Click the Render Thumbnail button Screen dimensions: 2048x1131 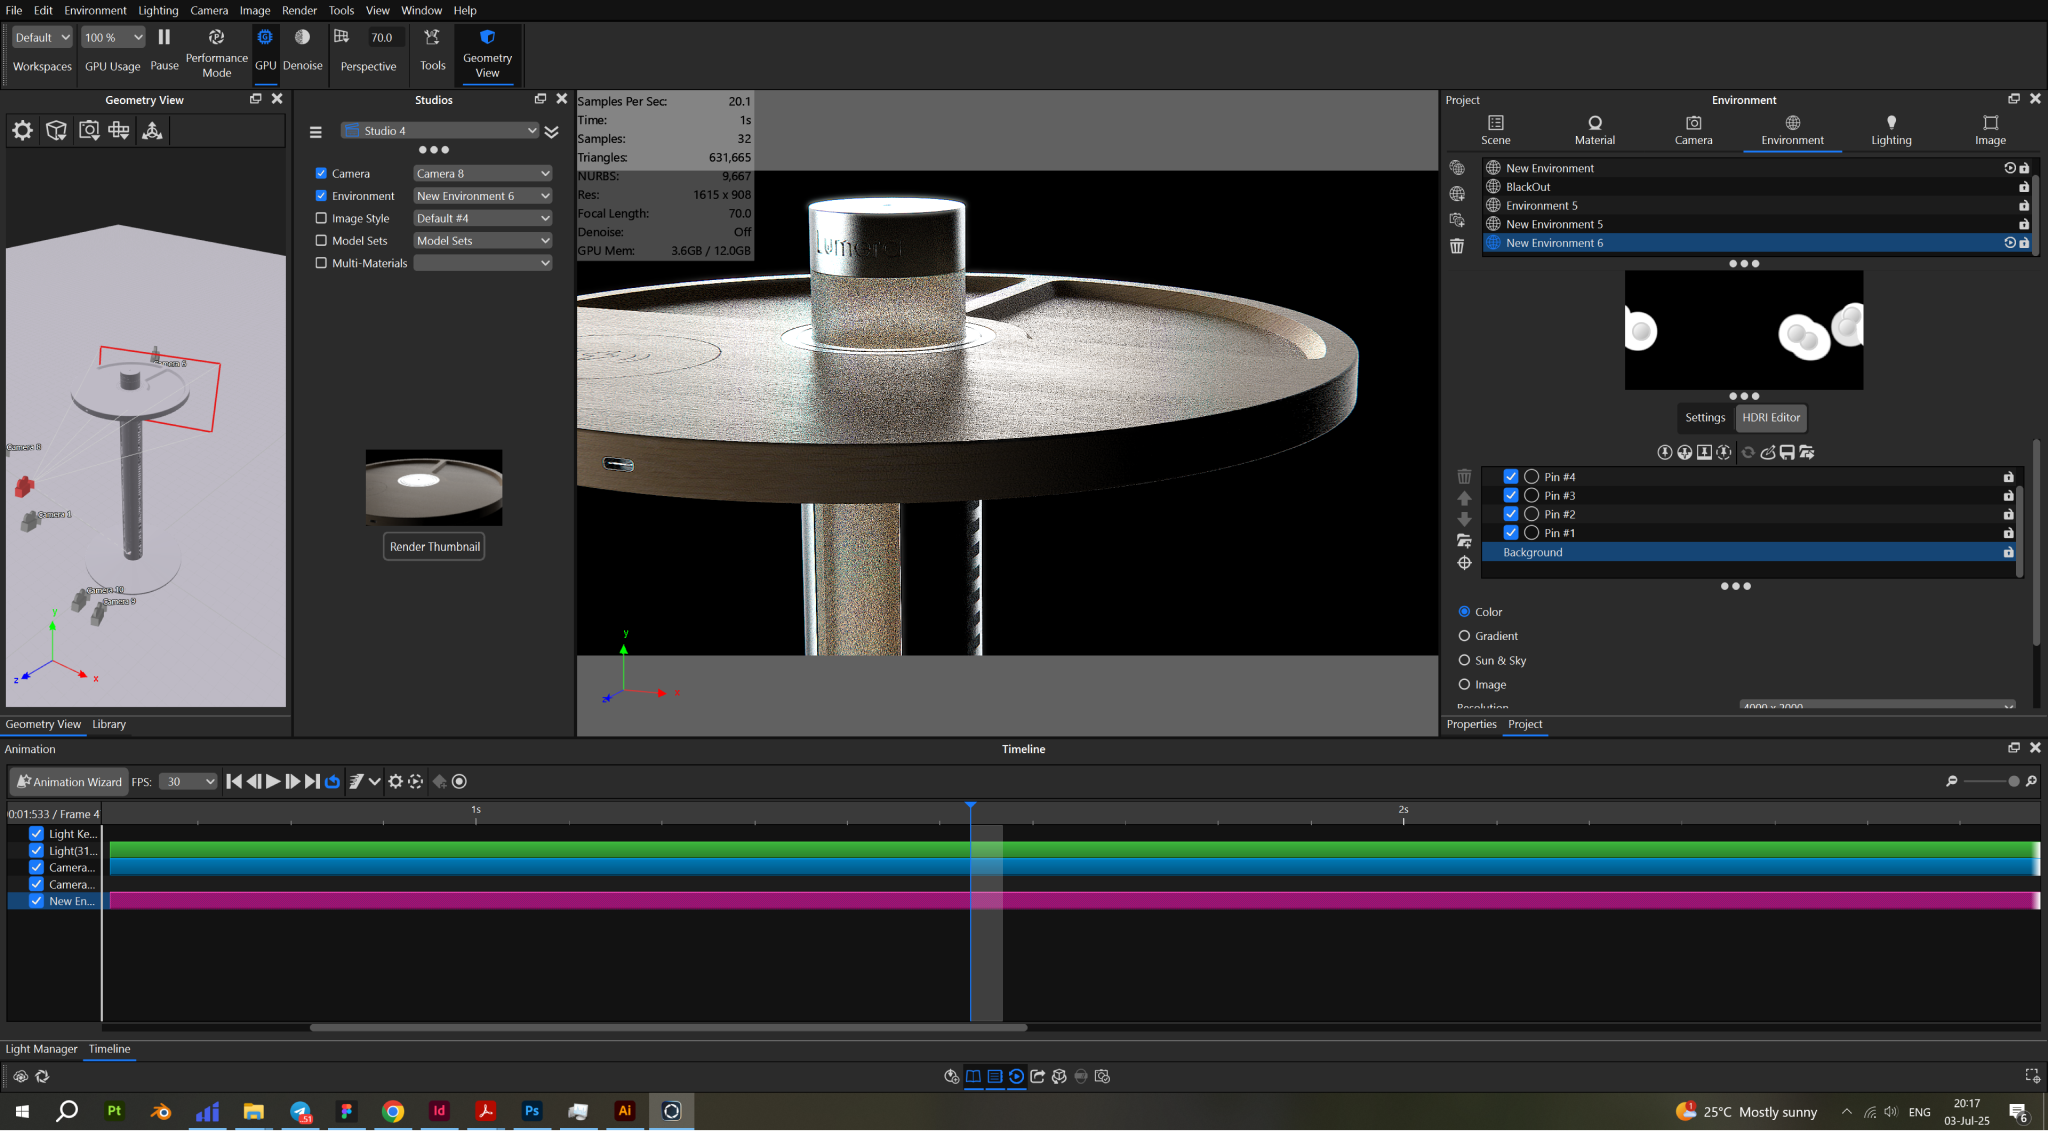[x=434, y=547]
